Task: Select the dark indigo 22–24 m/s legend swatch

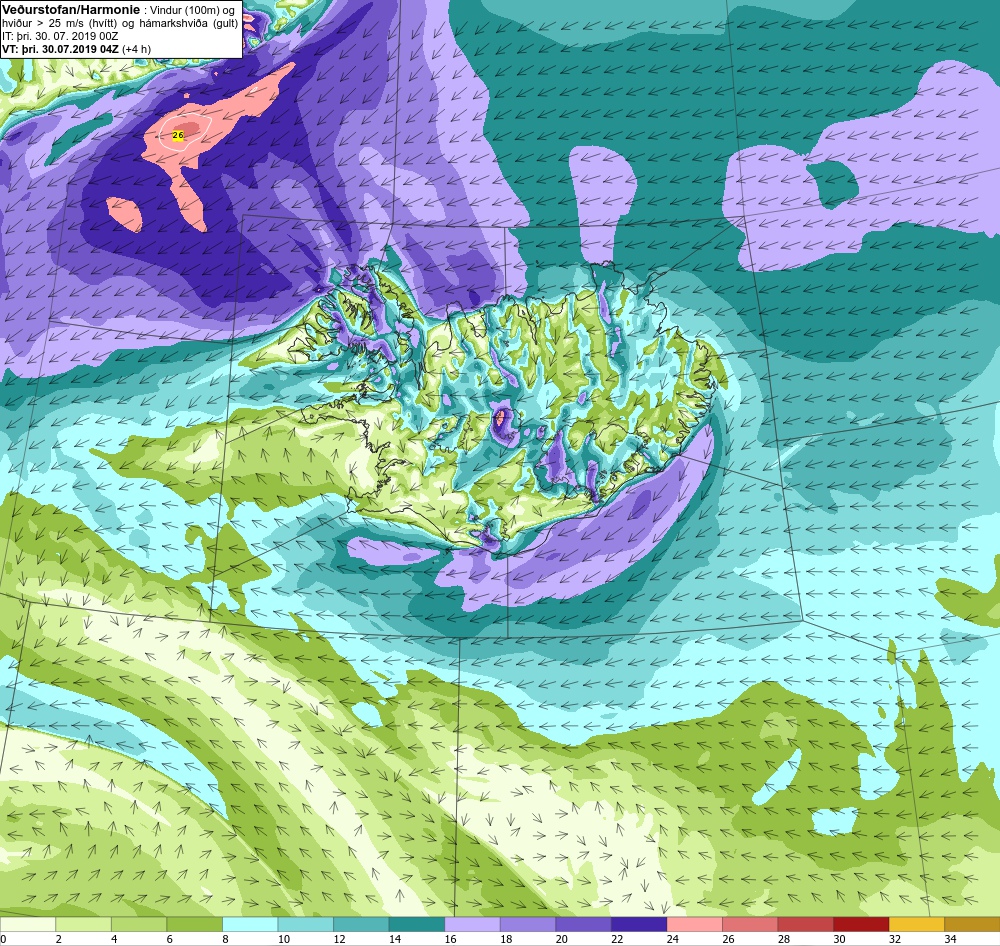Action: click(x=638, y=924)
